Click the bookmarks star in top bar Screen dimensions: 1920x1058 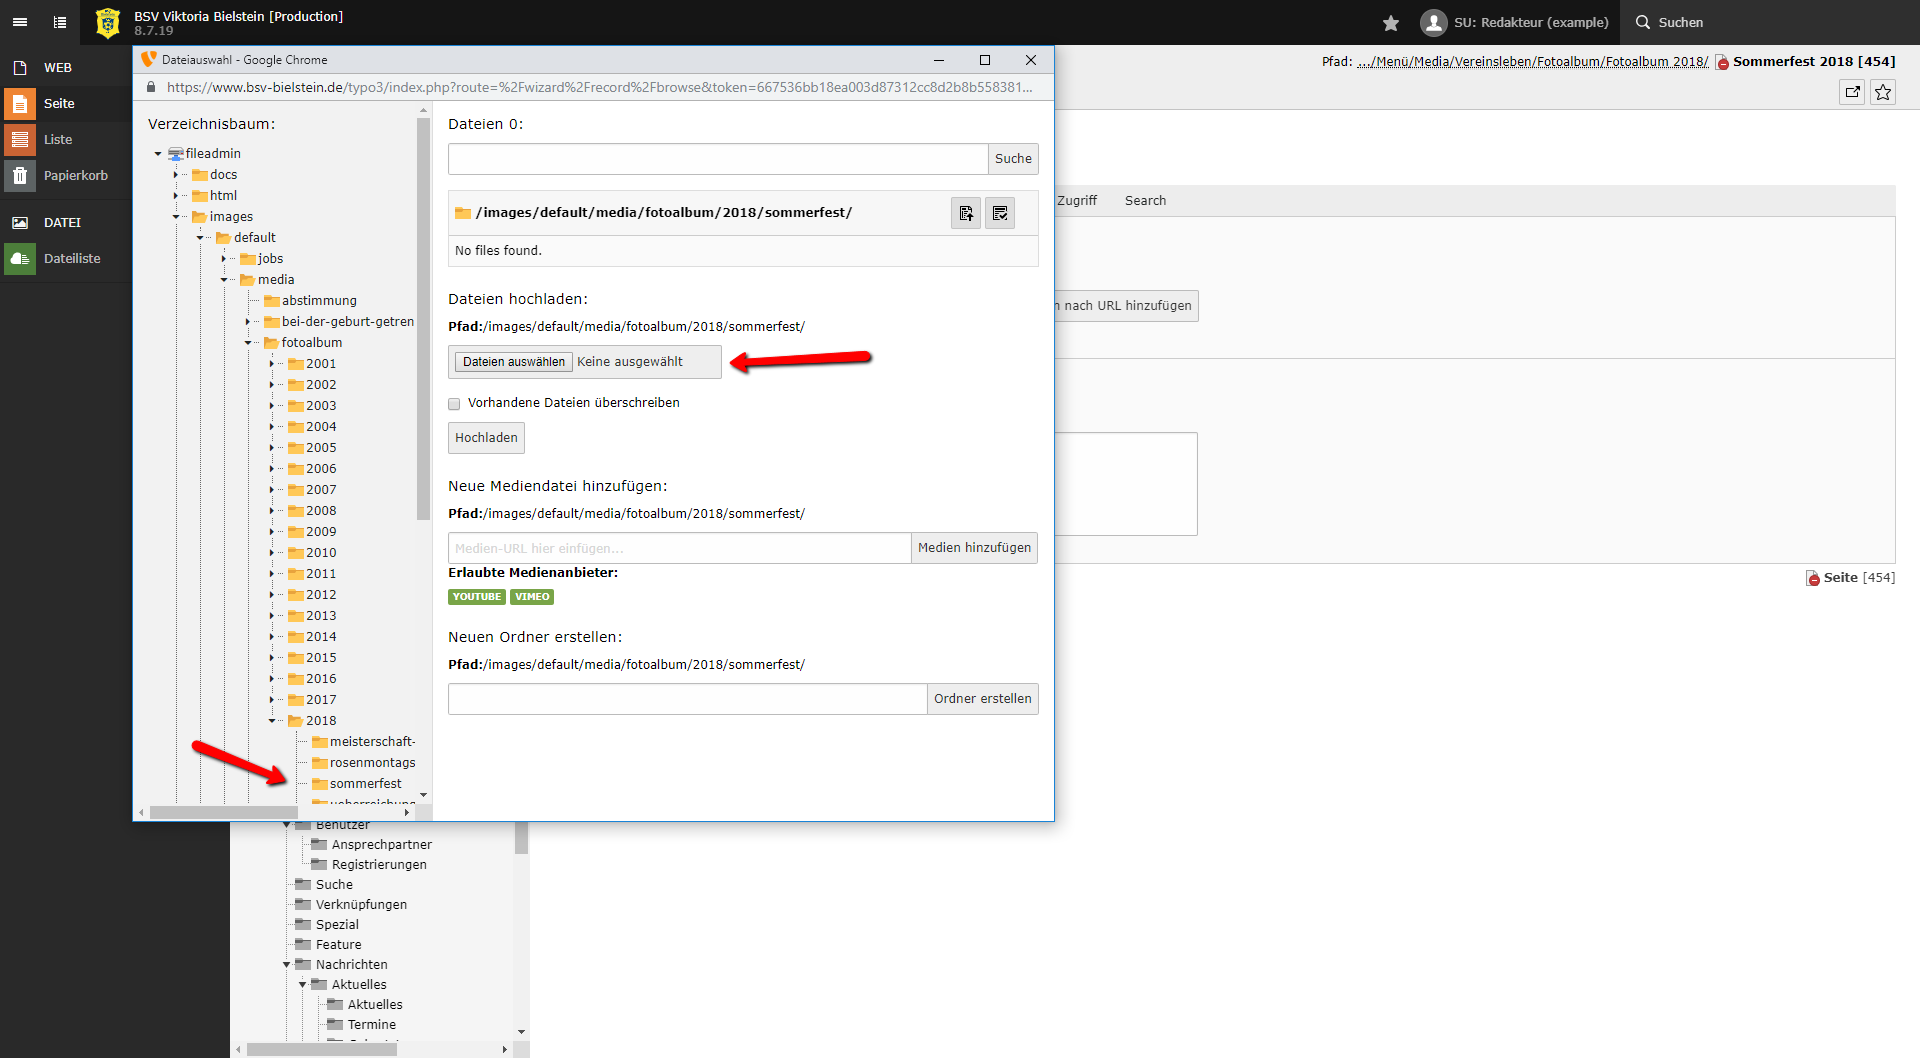tap(1390, 23)
